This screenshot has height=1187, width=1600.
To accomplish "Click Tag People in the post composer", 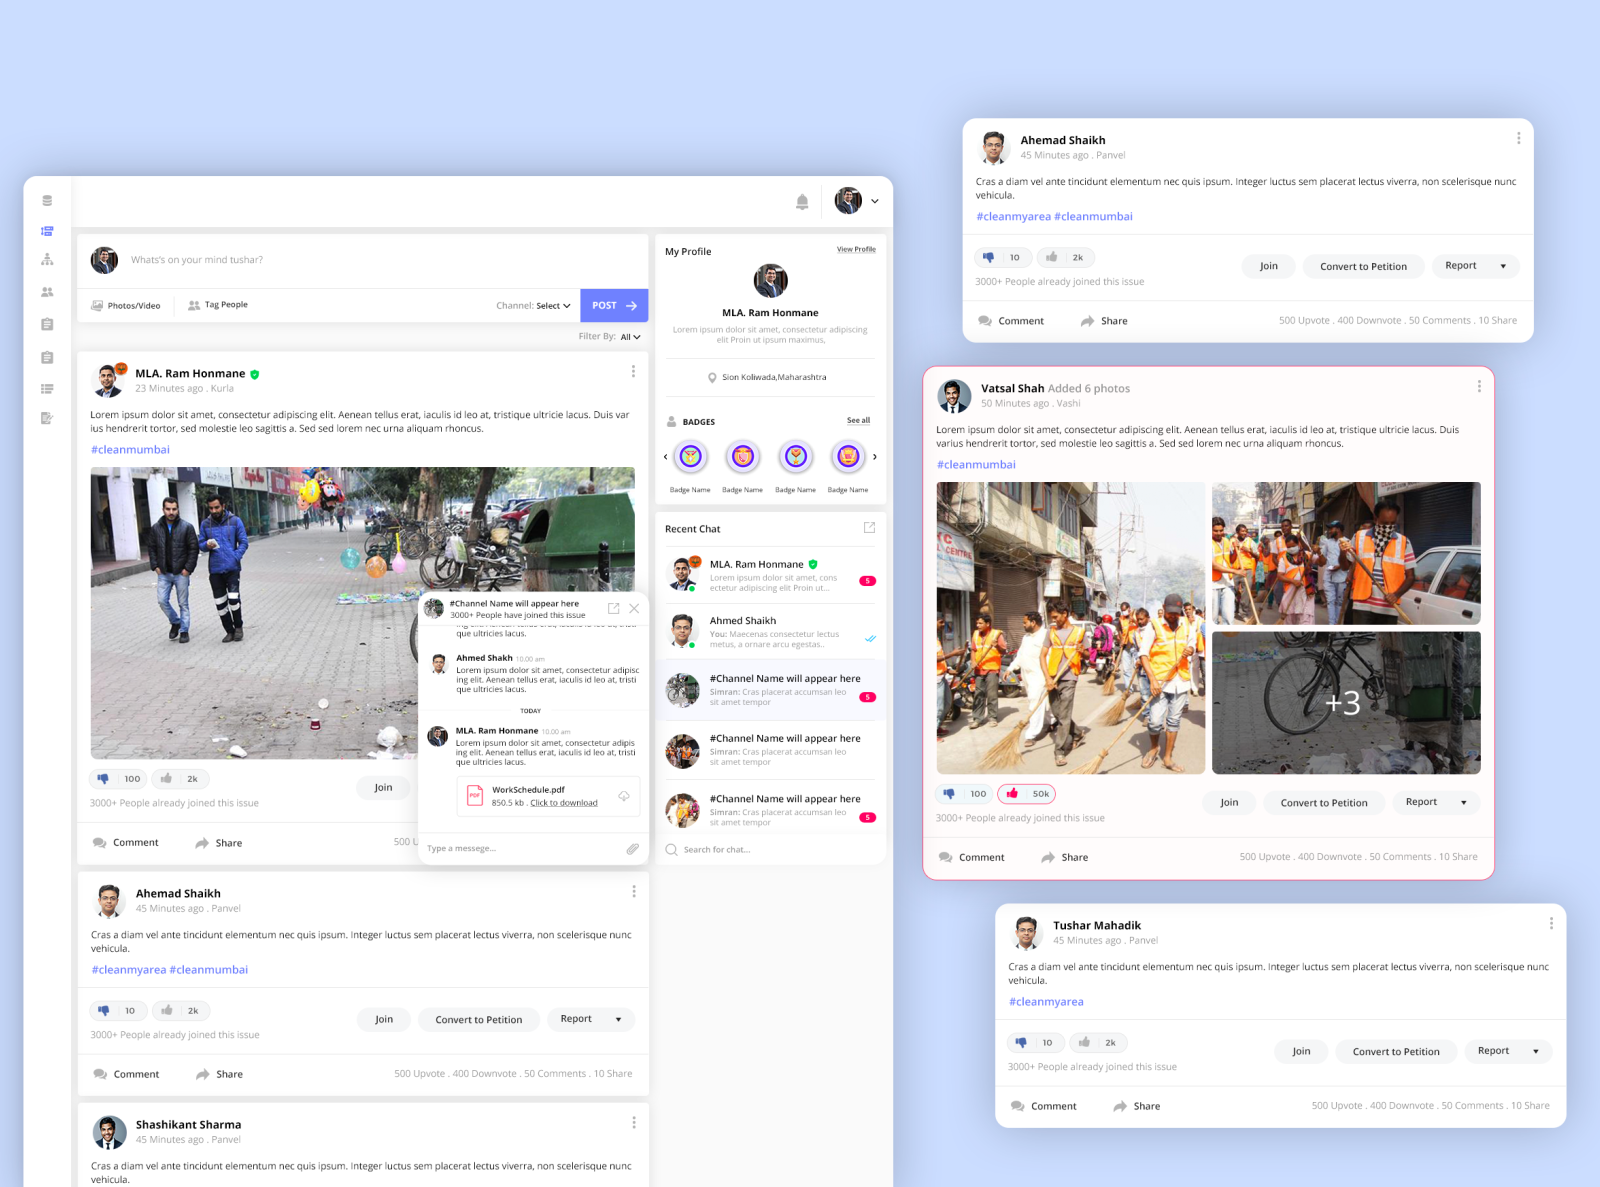I will click(218, 305).
